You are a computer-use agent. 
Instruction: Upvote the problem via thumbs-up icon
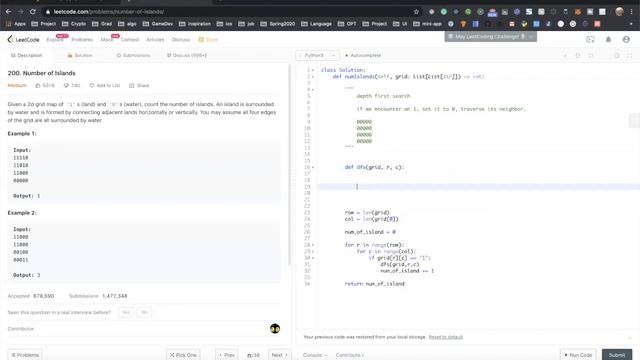pyautogui.click(x=38, y=85)
